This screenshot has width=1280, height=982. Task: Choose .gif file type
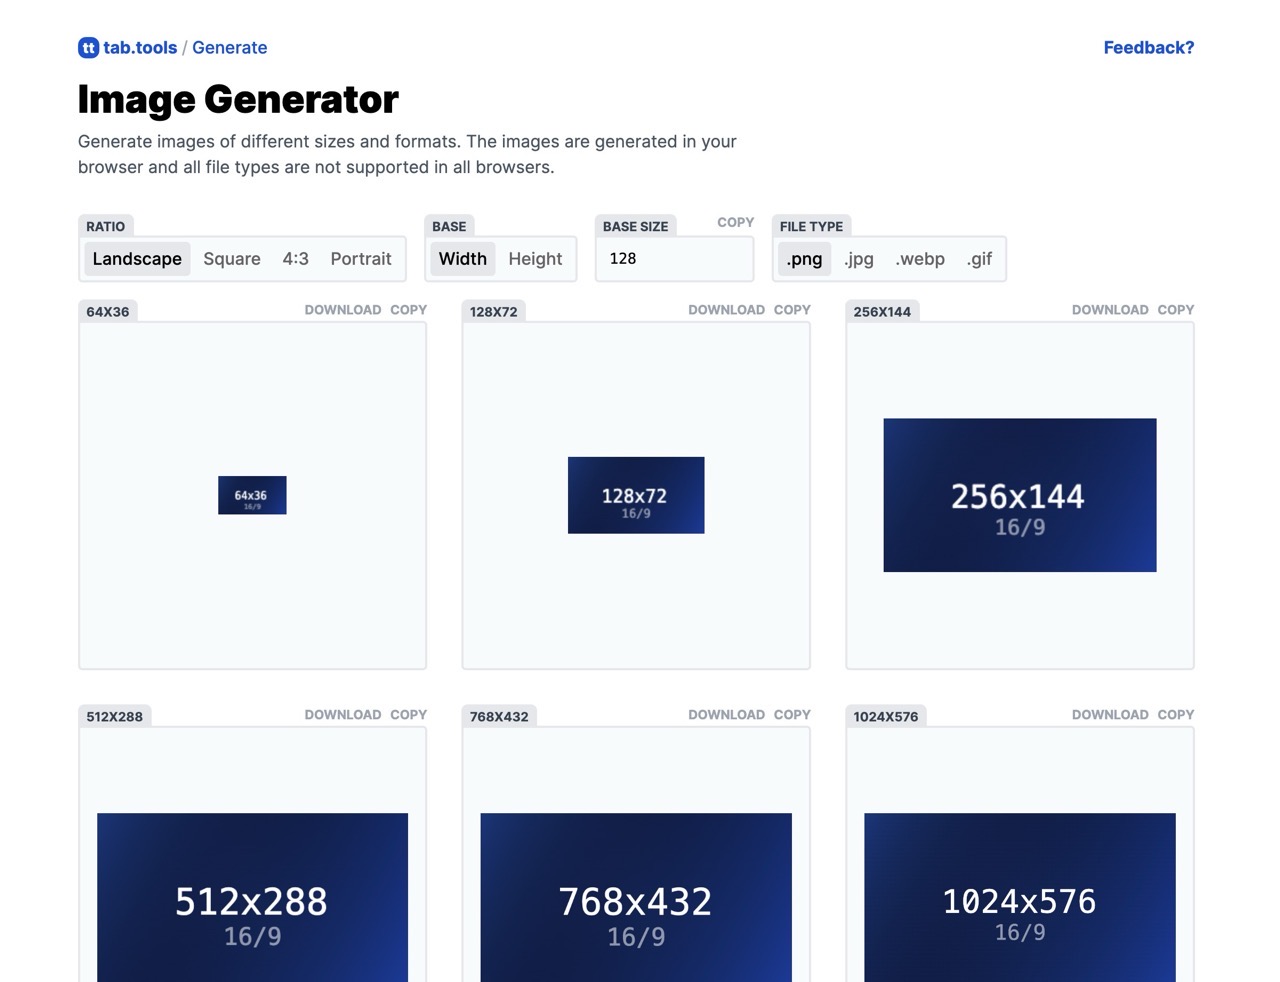[x=979, y=259]
